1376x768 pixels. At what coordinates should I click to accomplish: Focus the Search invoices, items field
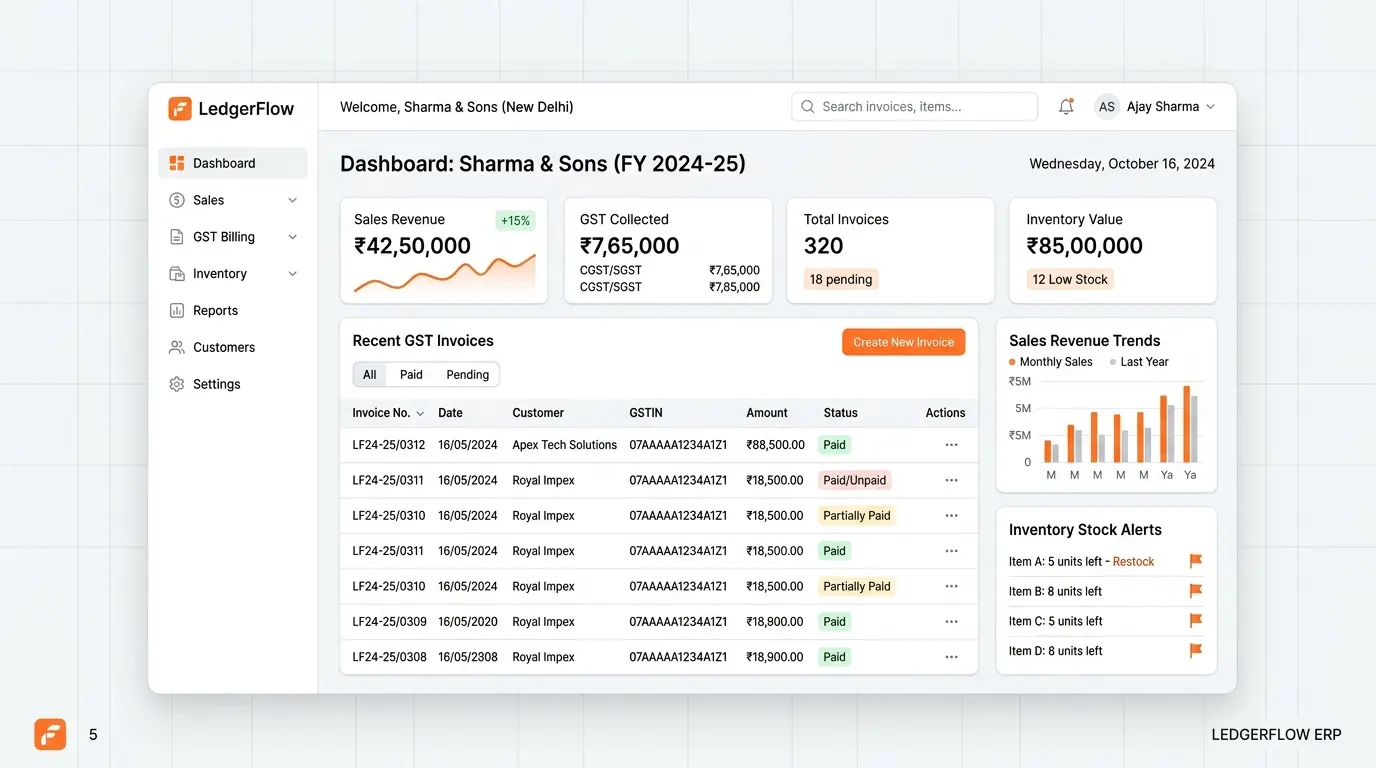914,107
